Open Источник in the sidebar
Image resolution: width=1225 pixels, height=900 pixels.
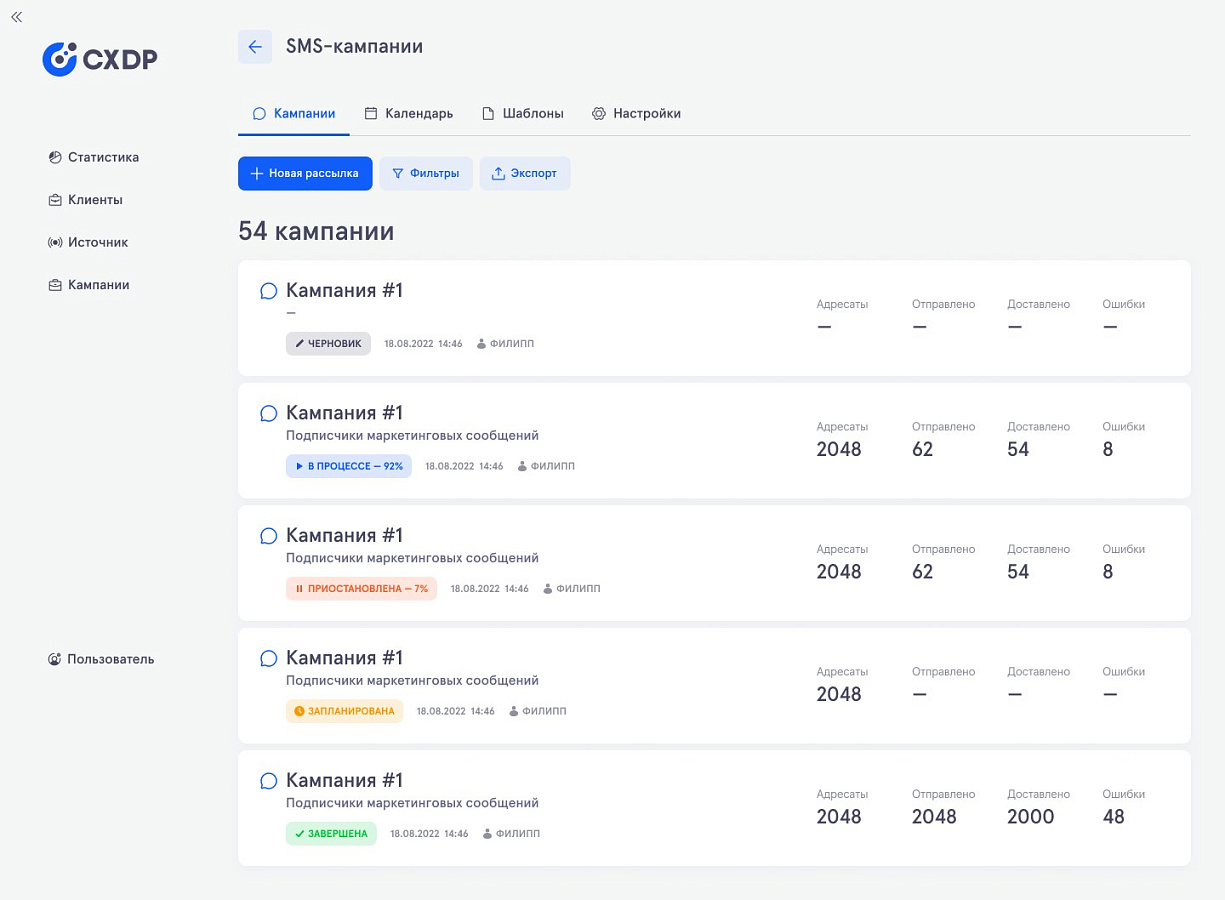coord(88,242)
